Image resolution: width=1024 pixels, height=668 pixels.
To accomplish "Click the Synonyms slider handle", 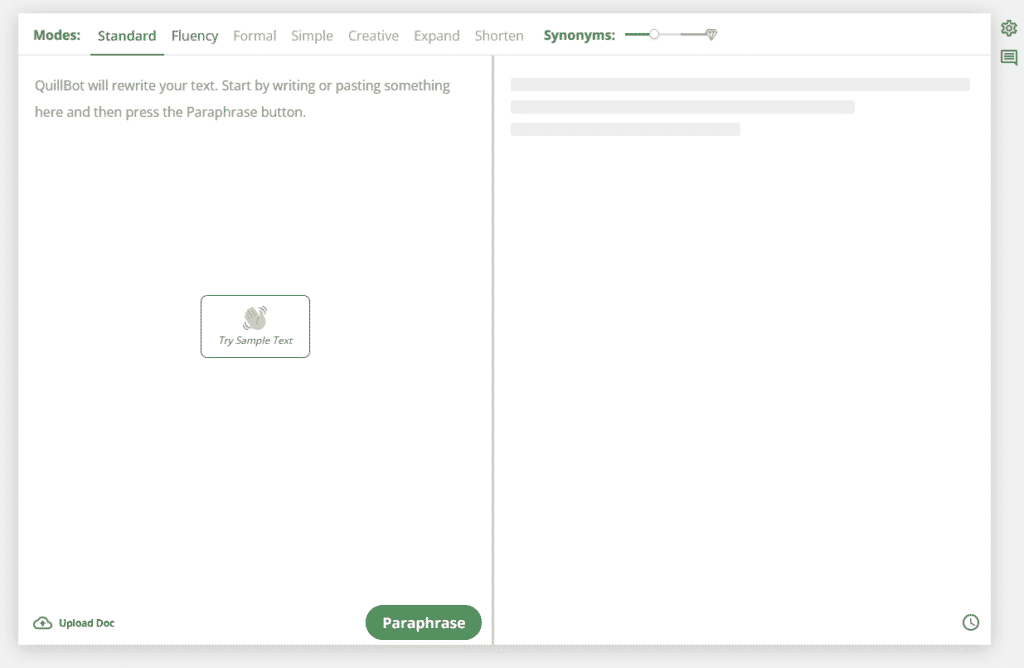I will (654, 35).
